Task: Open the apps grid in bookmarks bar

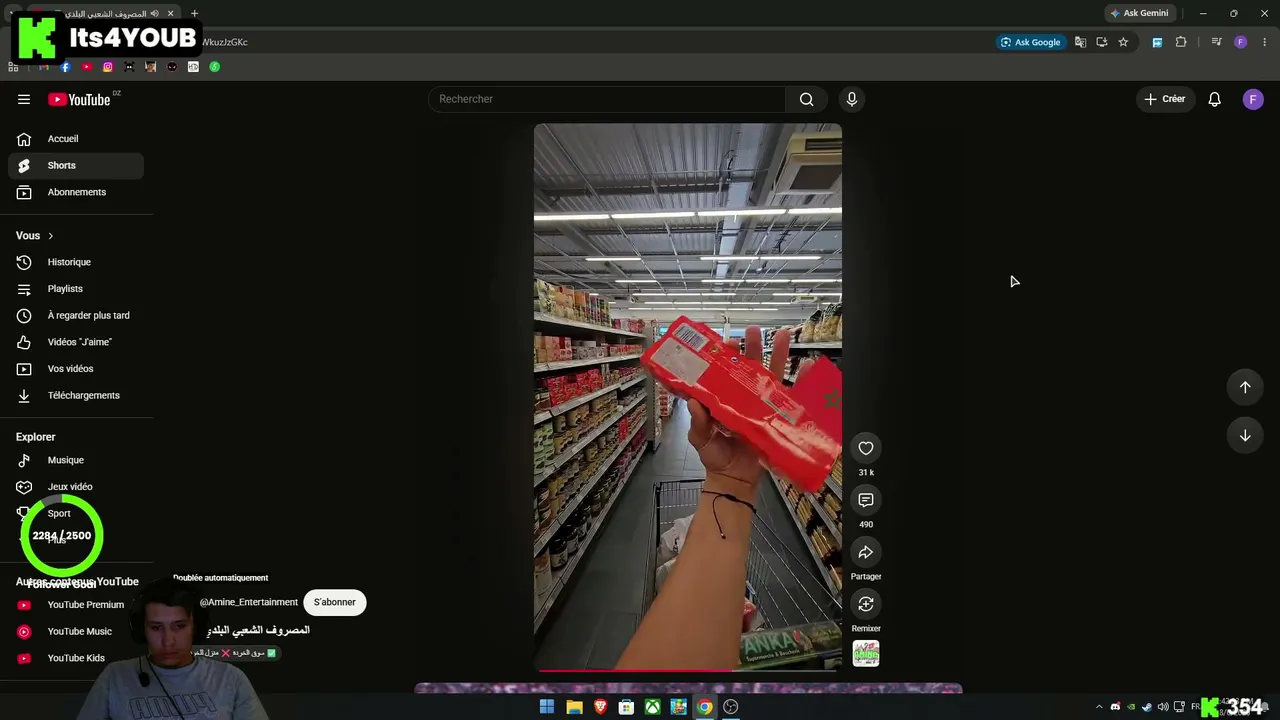Action: (13, 67)
